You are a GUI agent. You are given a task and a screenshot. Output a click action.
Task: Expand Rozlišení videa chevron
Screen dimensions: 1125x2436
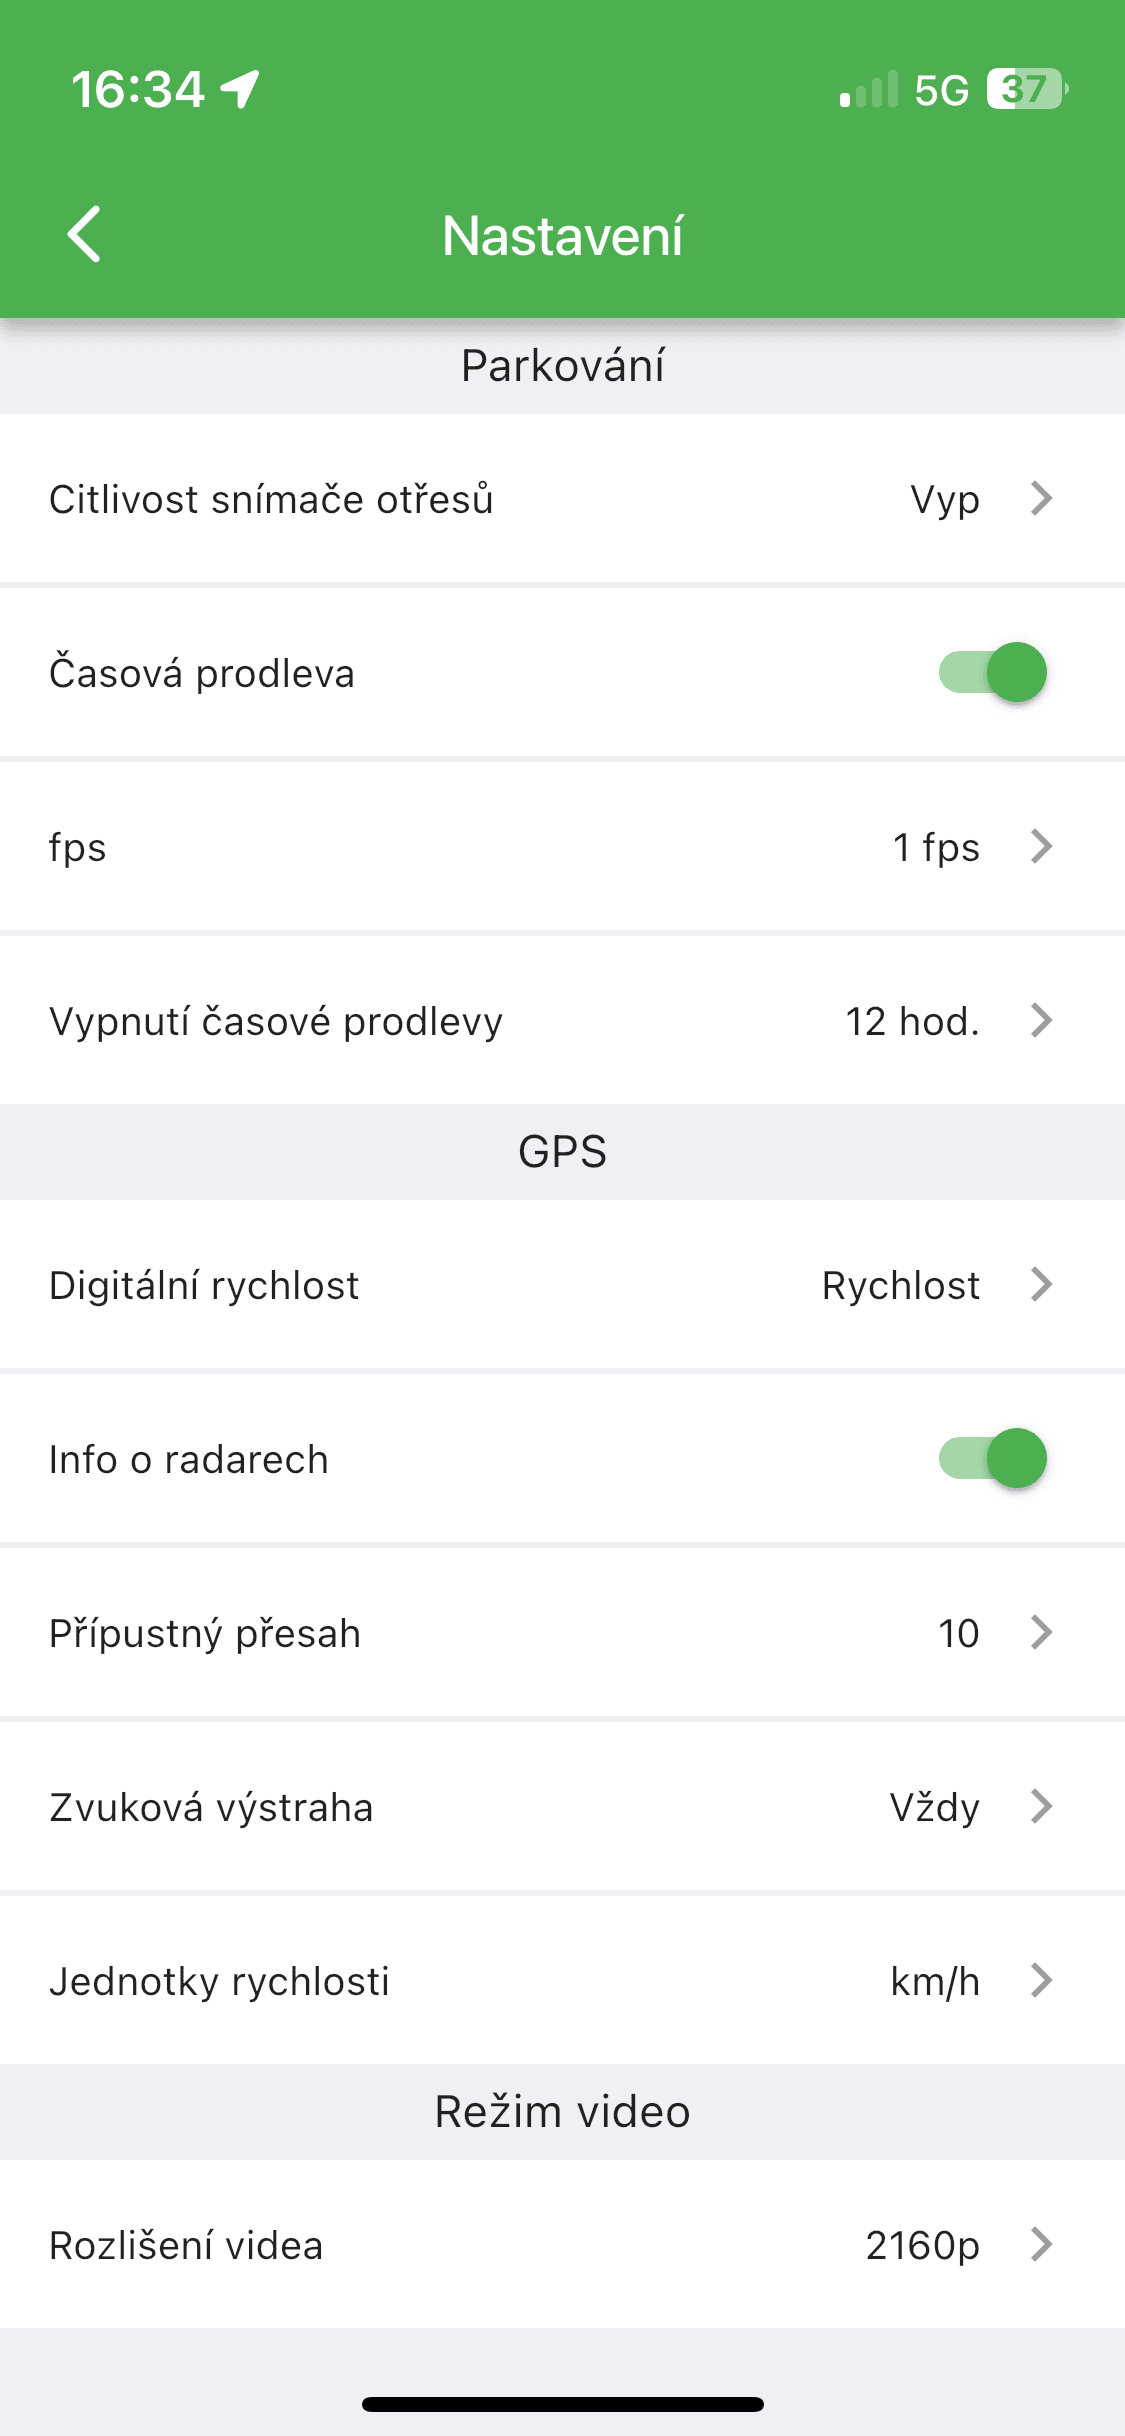[1041, 2244]
